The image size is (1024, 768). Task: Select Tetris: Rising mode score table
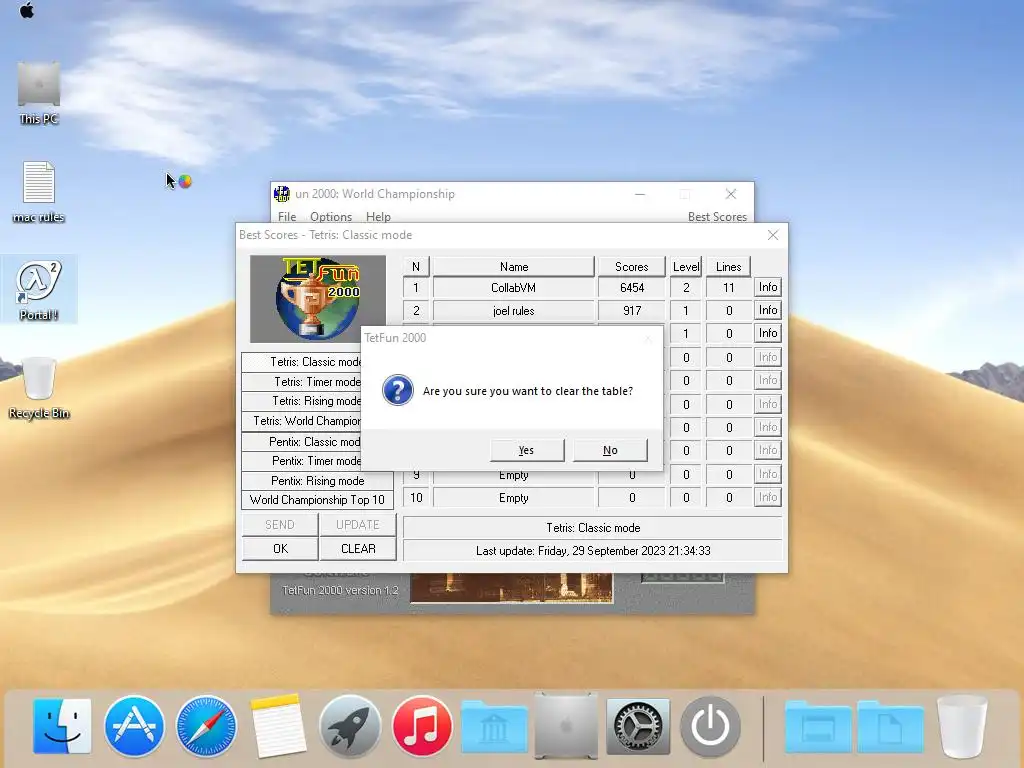[302, 401]
